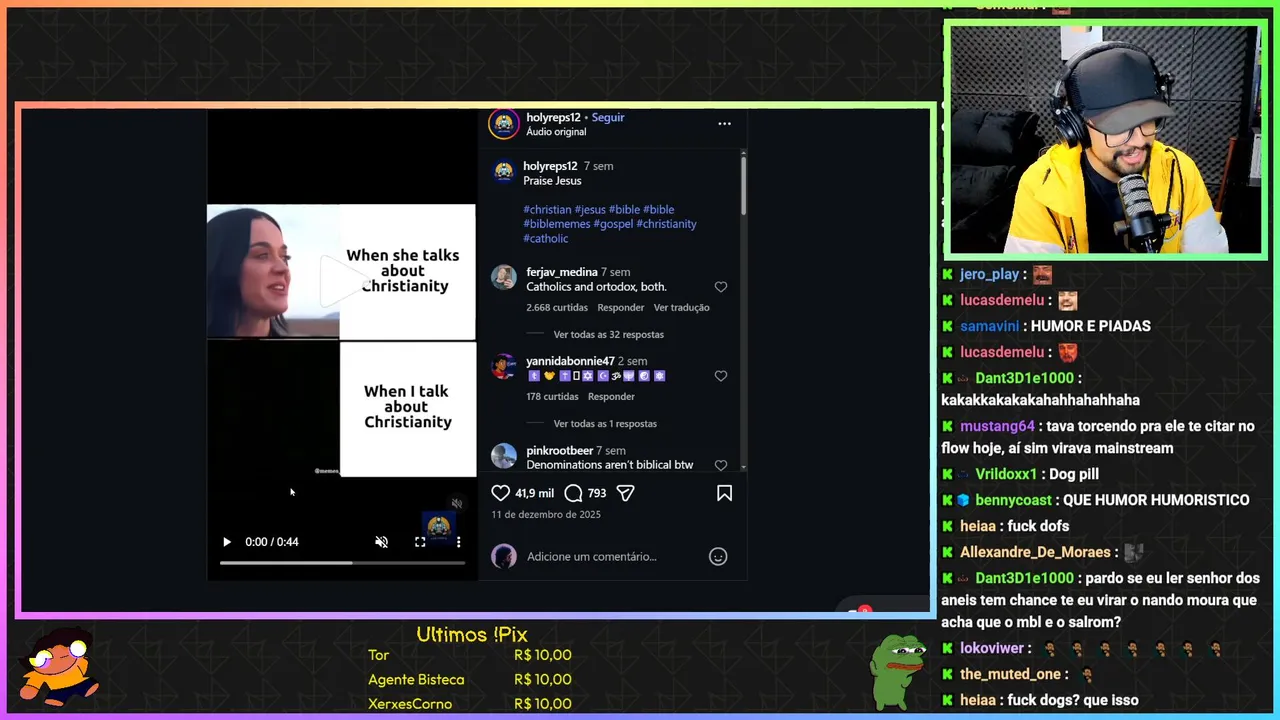This screenshot has width=1280, height=720.
Task: Open the #jesus hashtag
Action: (590, 210)
